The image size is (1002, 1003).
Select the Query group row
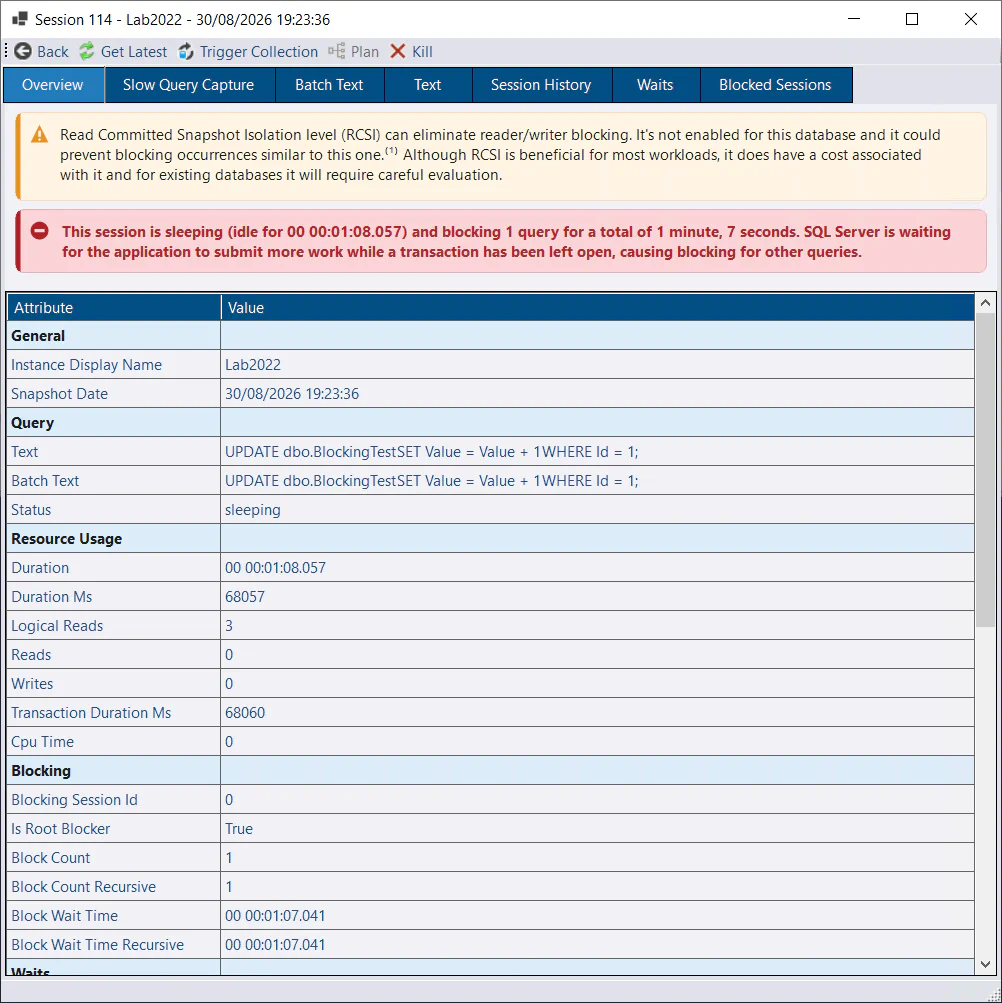pyautogui.click(x=491, y=422)
